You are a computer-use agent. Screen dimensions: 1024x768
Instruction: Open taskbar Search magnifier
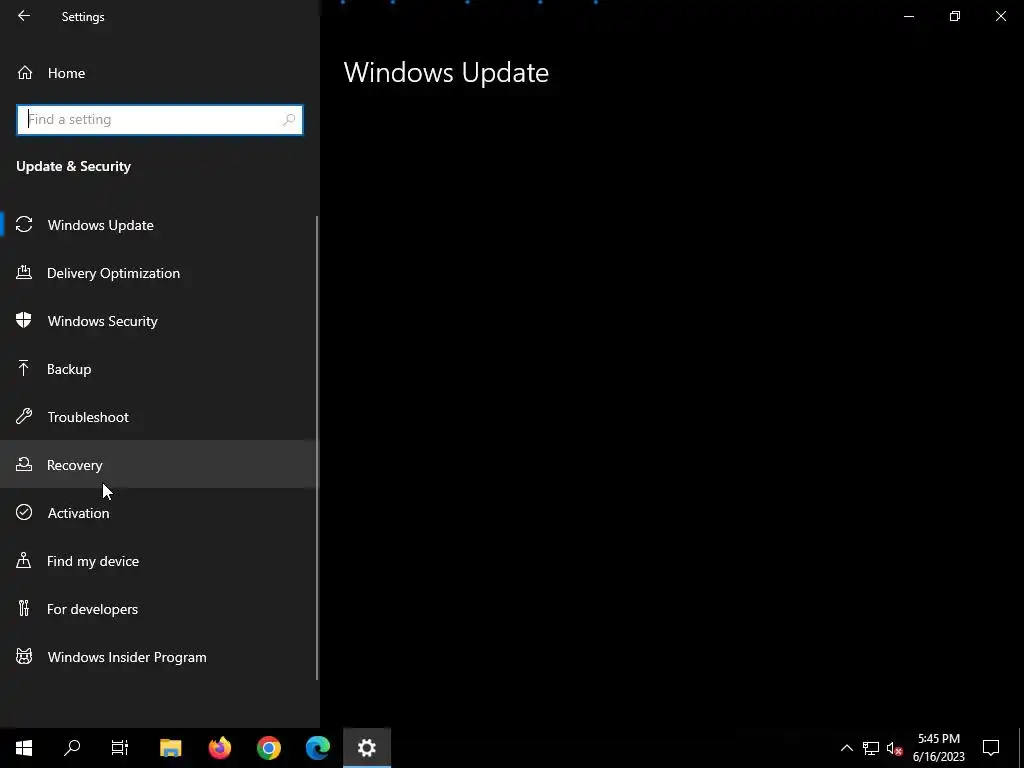tap(72, 748)
